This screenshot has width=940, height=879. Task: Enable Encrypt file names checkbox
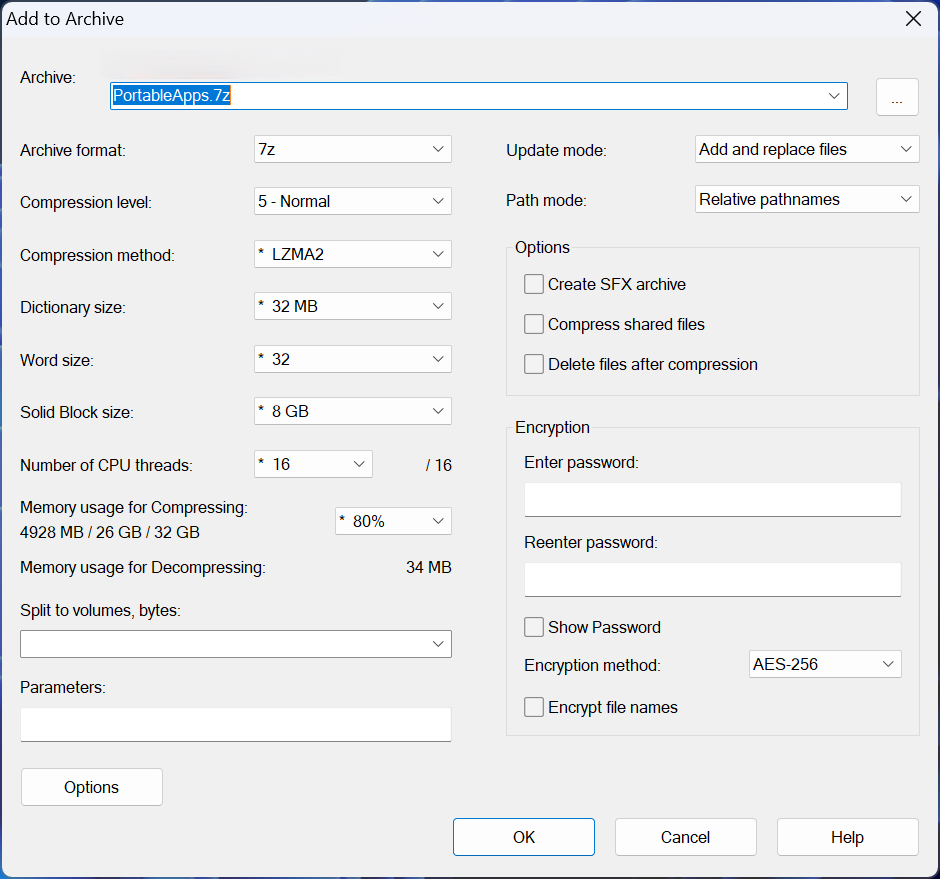[534, 707]
